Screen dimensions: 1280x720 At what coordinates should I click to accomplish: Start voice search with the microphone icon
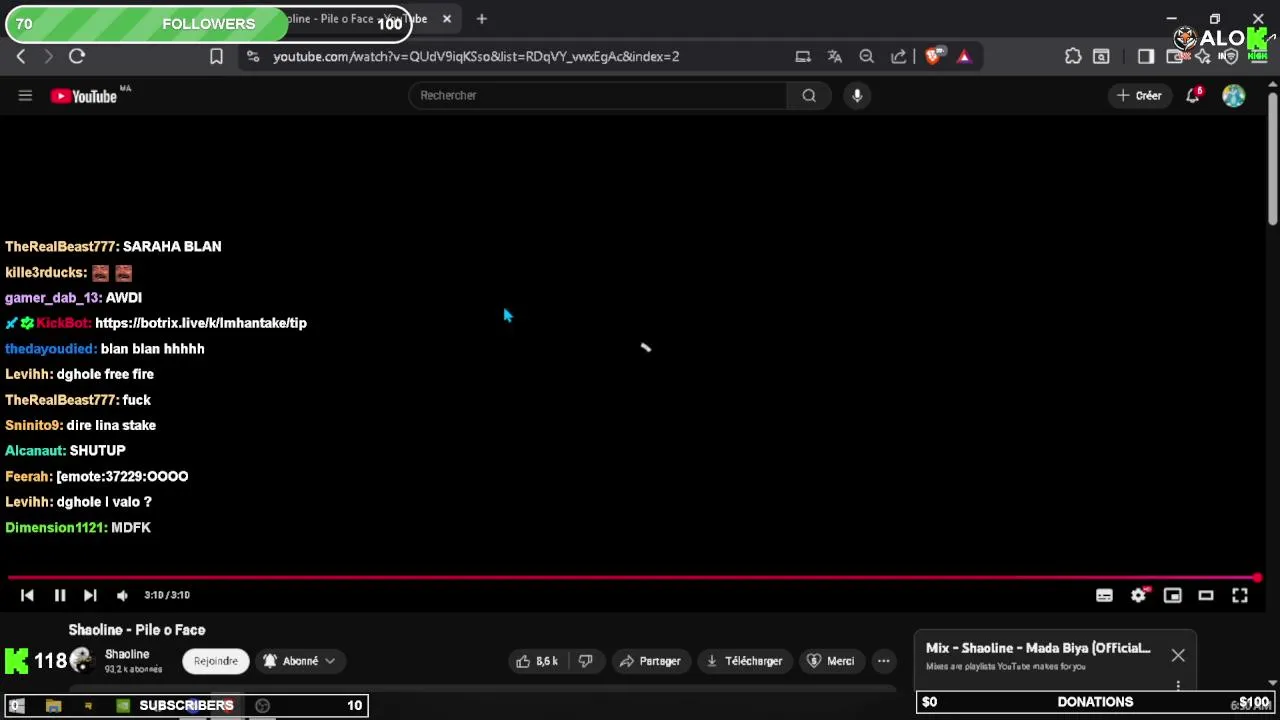pos(857,95)
